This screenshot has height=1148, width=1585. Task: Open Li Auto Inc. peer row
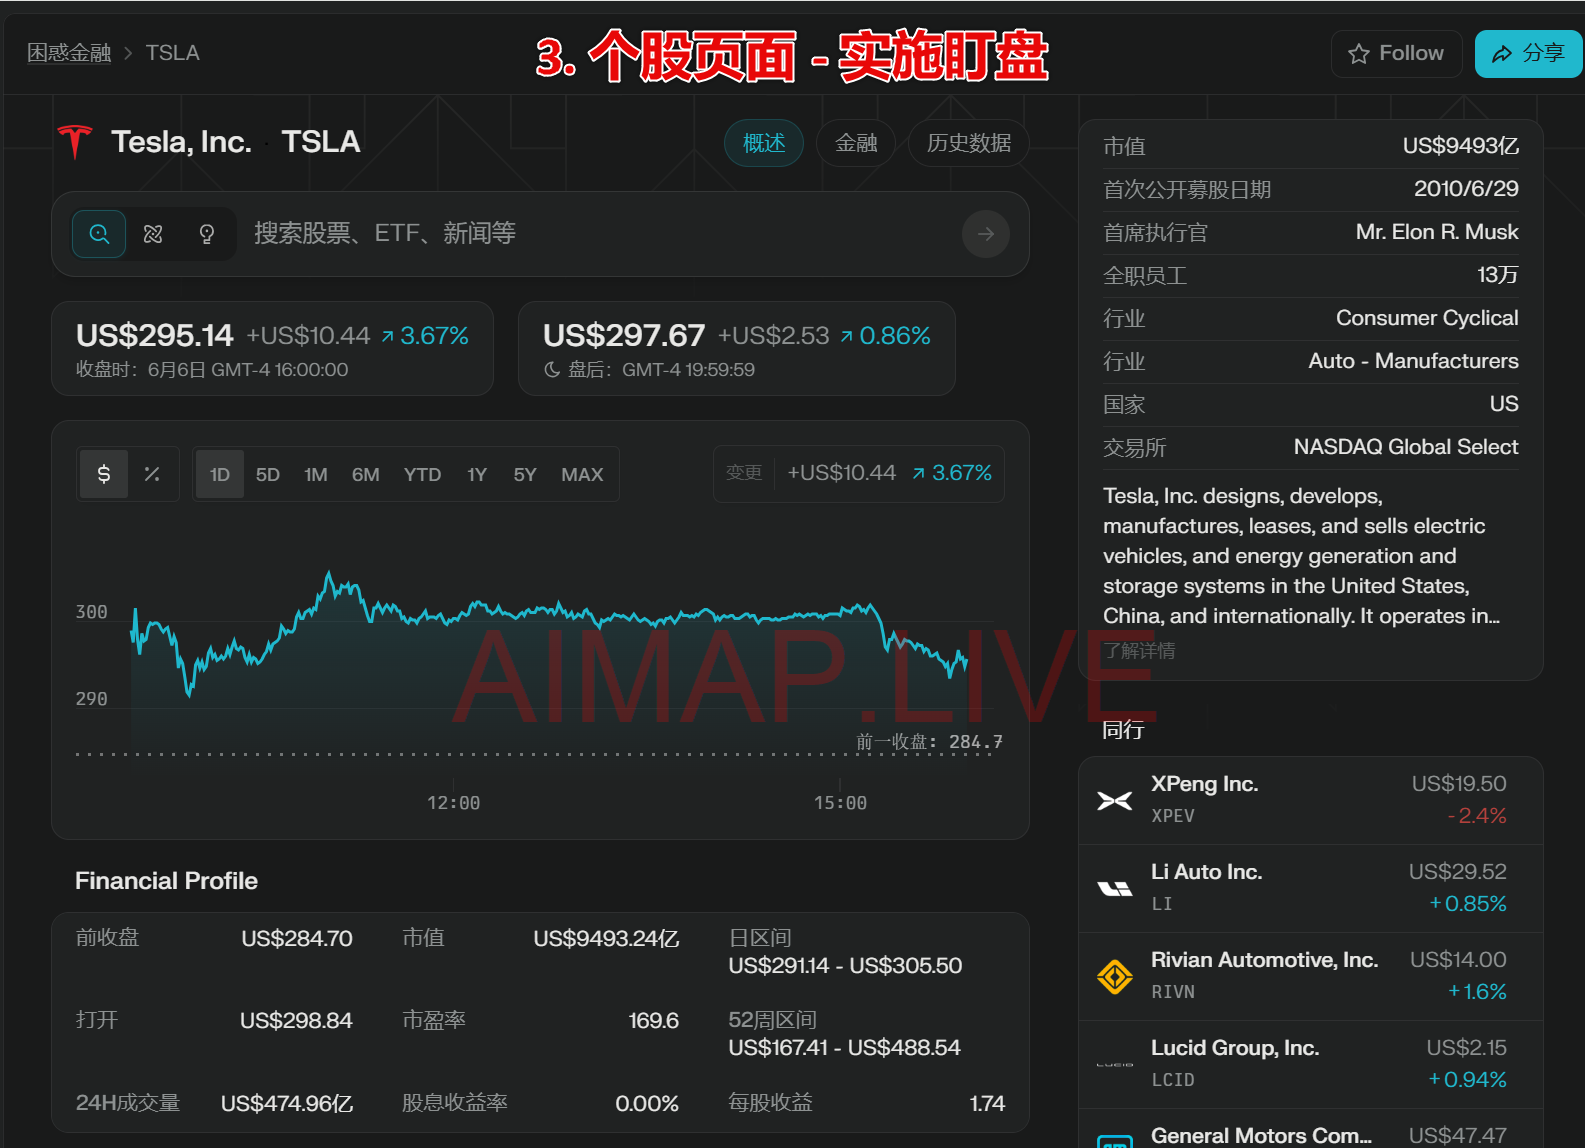pyautogui.click(x=1311, y=888)
